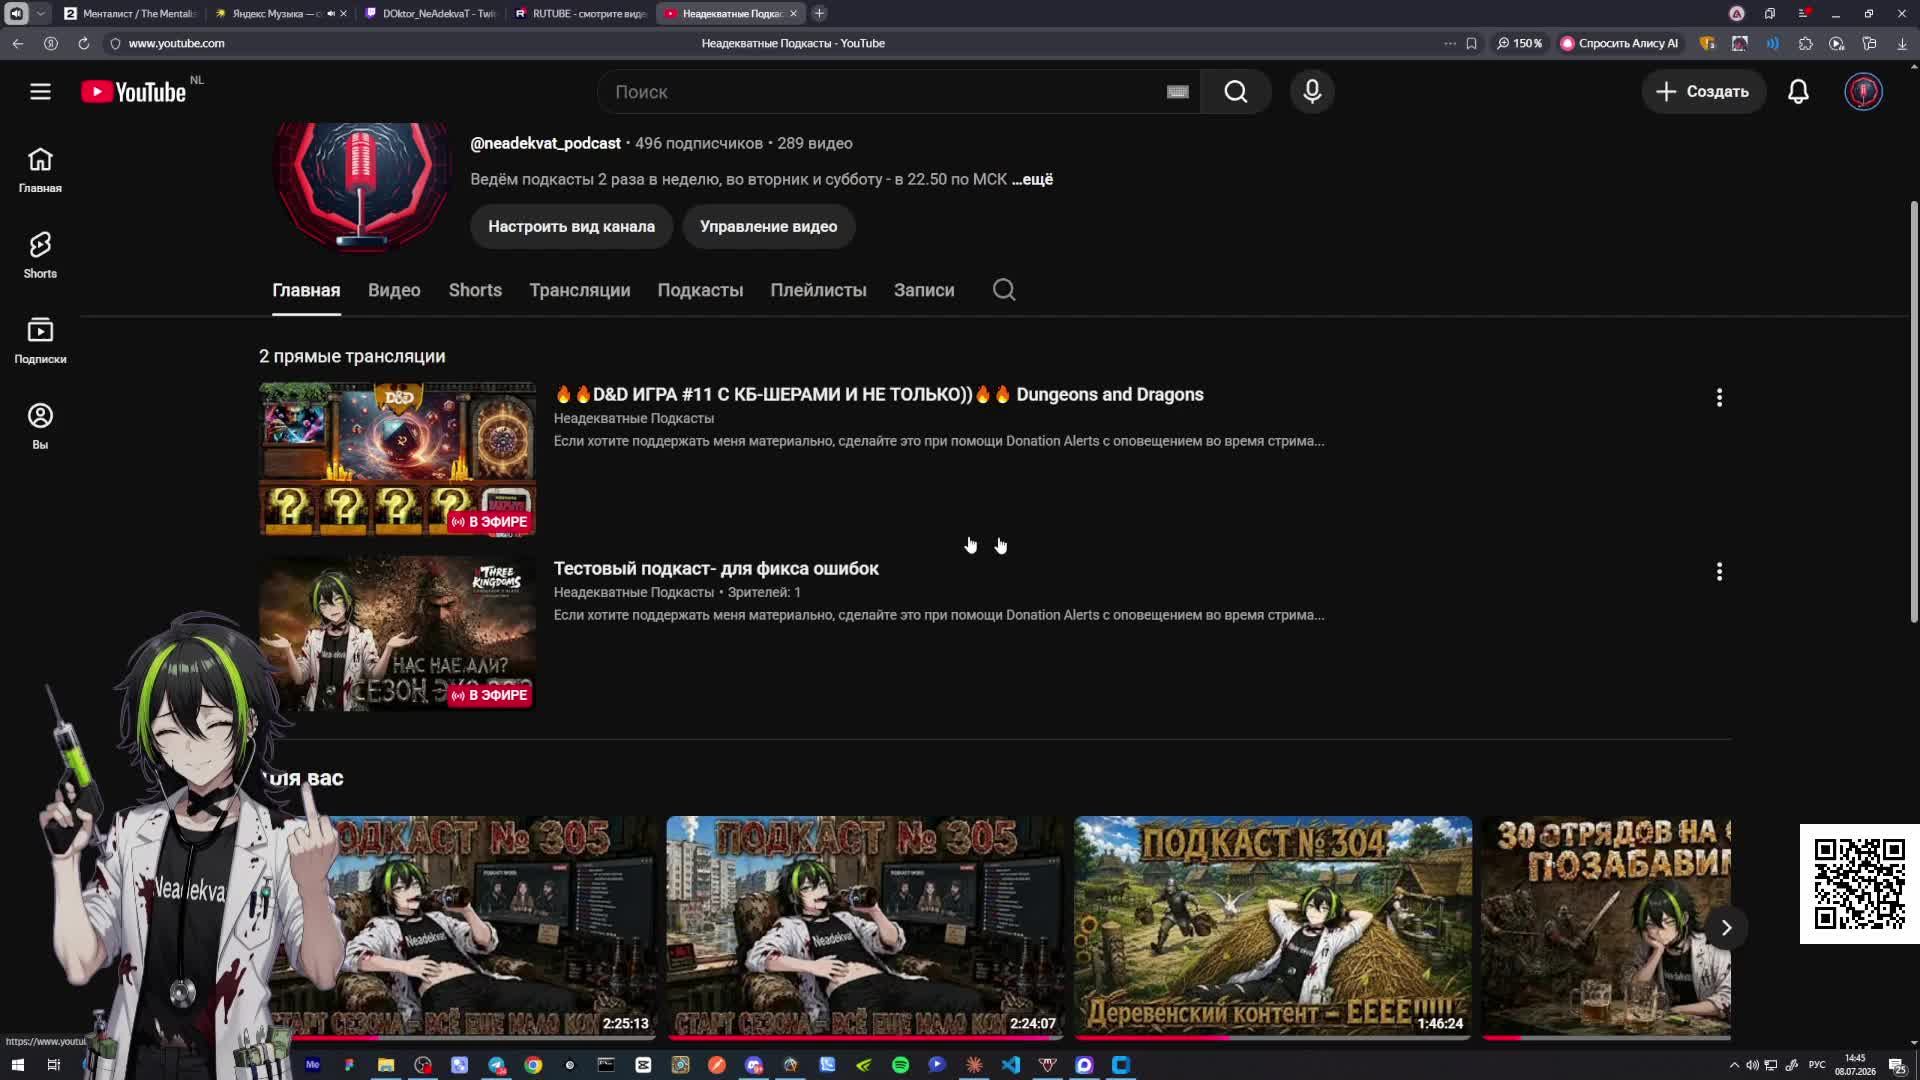Switch to the Записи tab

coord(924,290)
